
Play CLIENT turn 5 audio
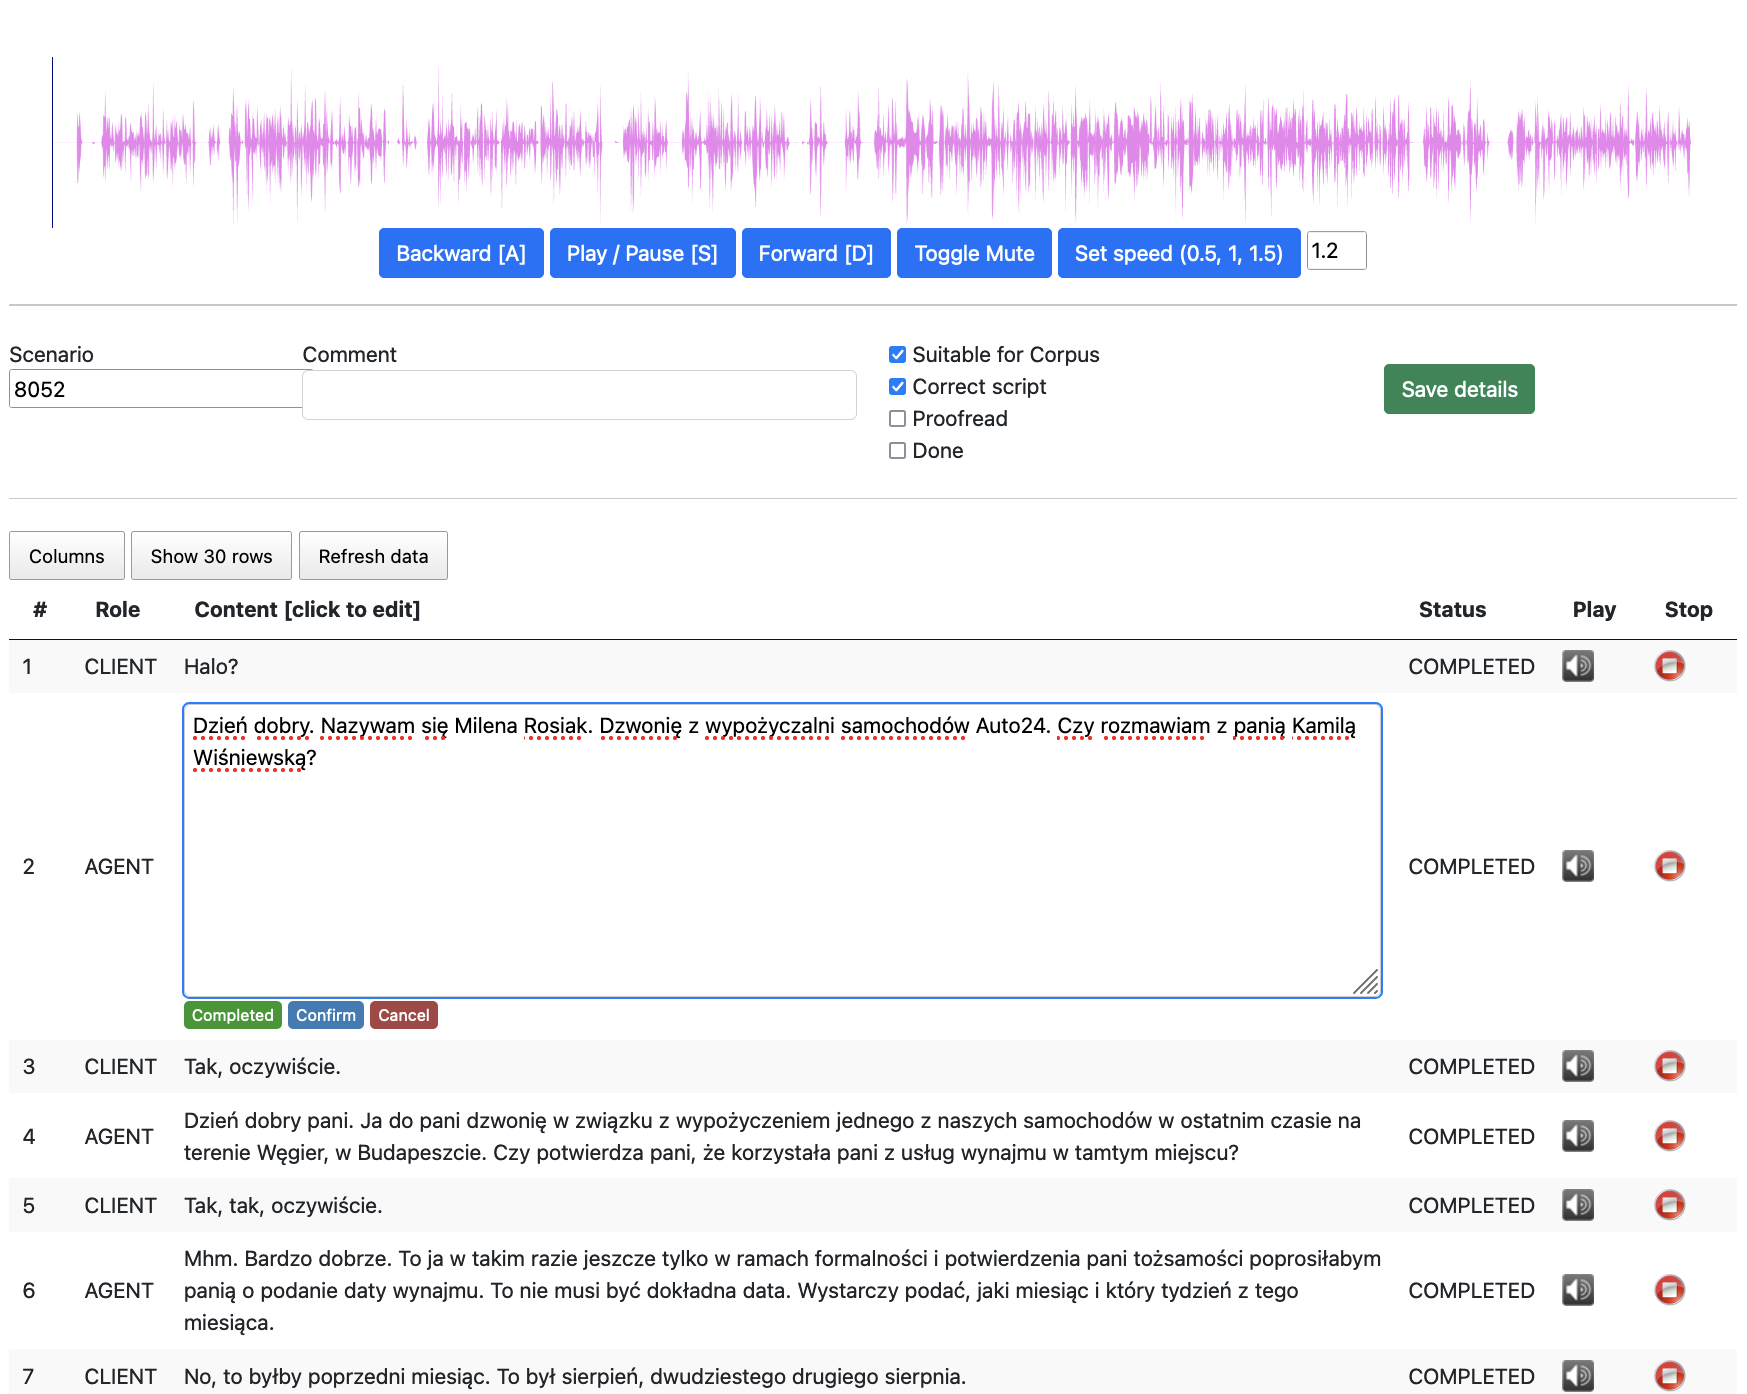point(1578,1205)
